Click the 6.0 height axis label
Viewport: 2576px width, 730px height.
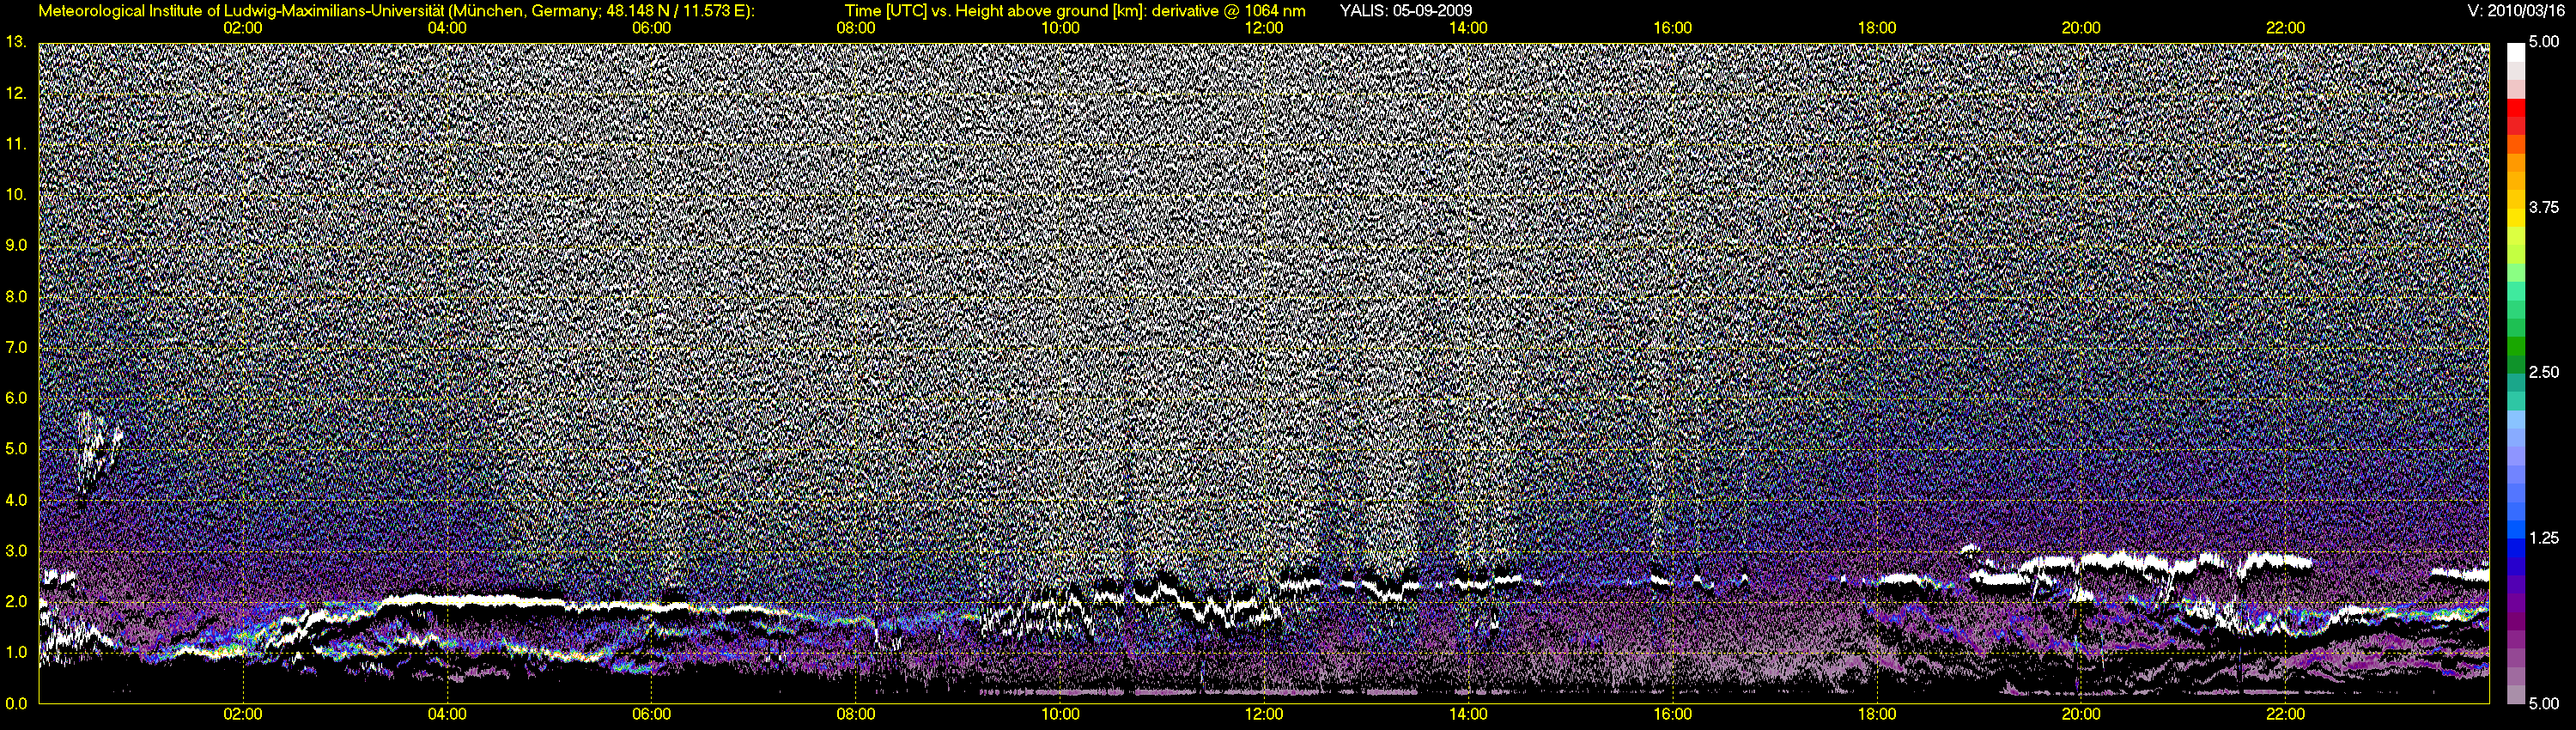pos(15,398)
